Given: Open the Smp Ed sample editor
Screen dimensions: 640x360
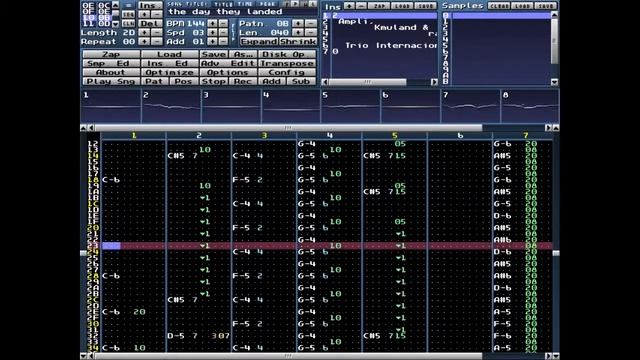Looking at the screenshot, I should pyautogui.click(x=111, y=63).
